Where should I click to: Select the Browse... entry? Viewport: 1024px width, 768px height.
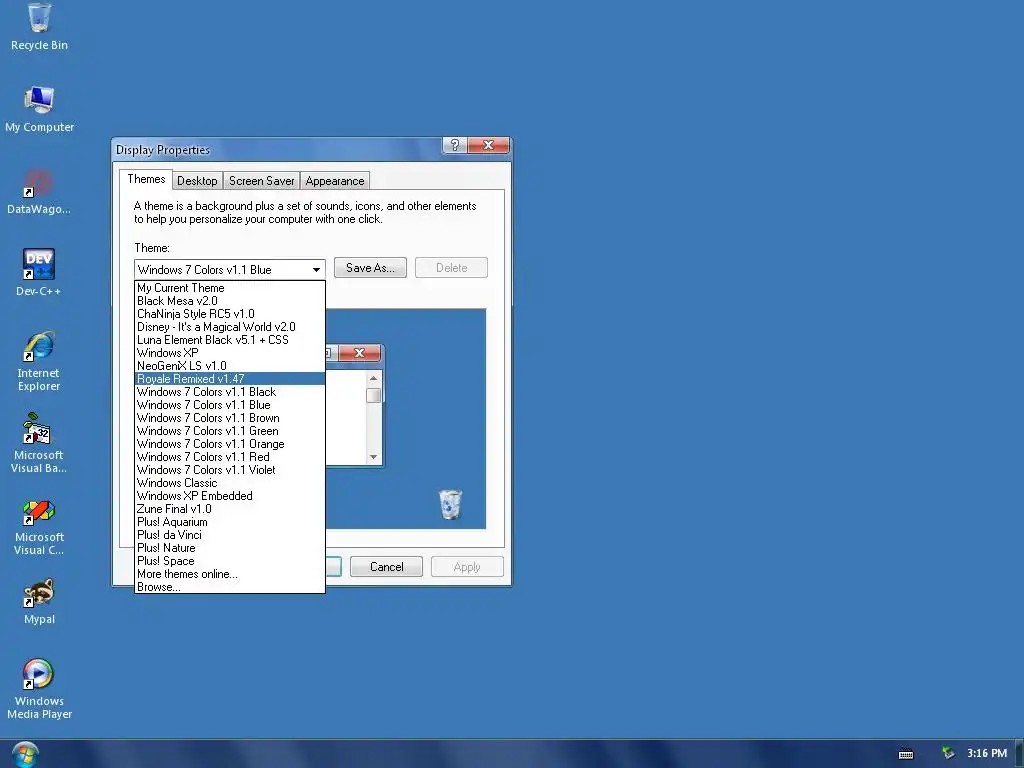click(x=230, y=587)
